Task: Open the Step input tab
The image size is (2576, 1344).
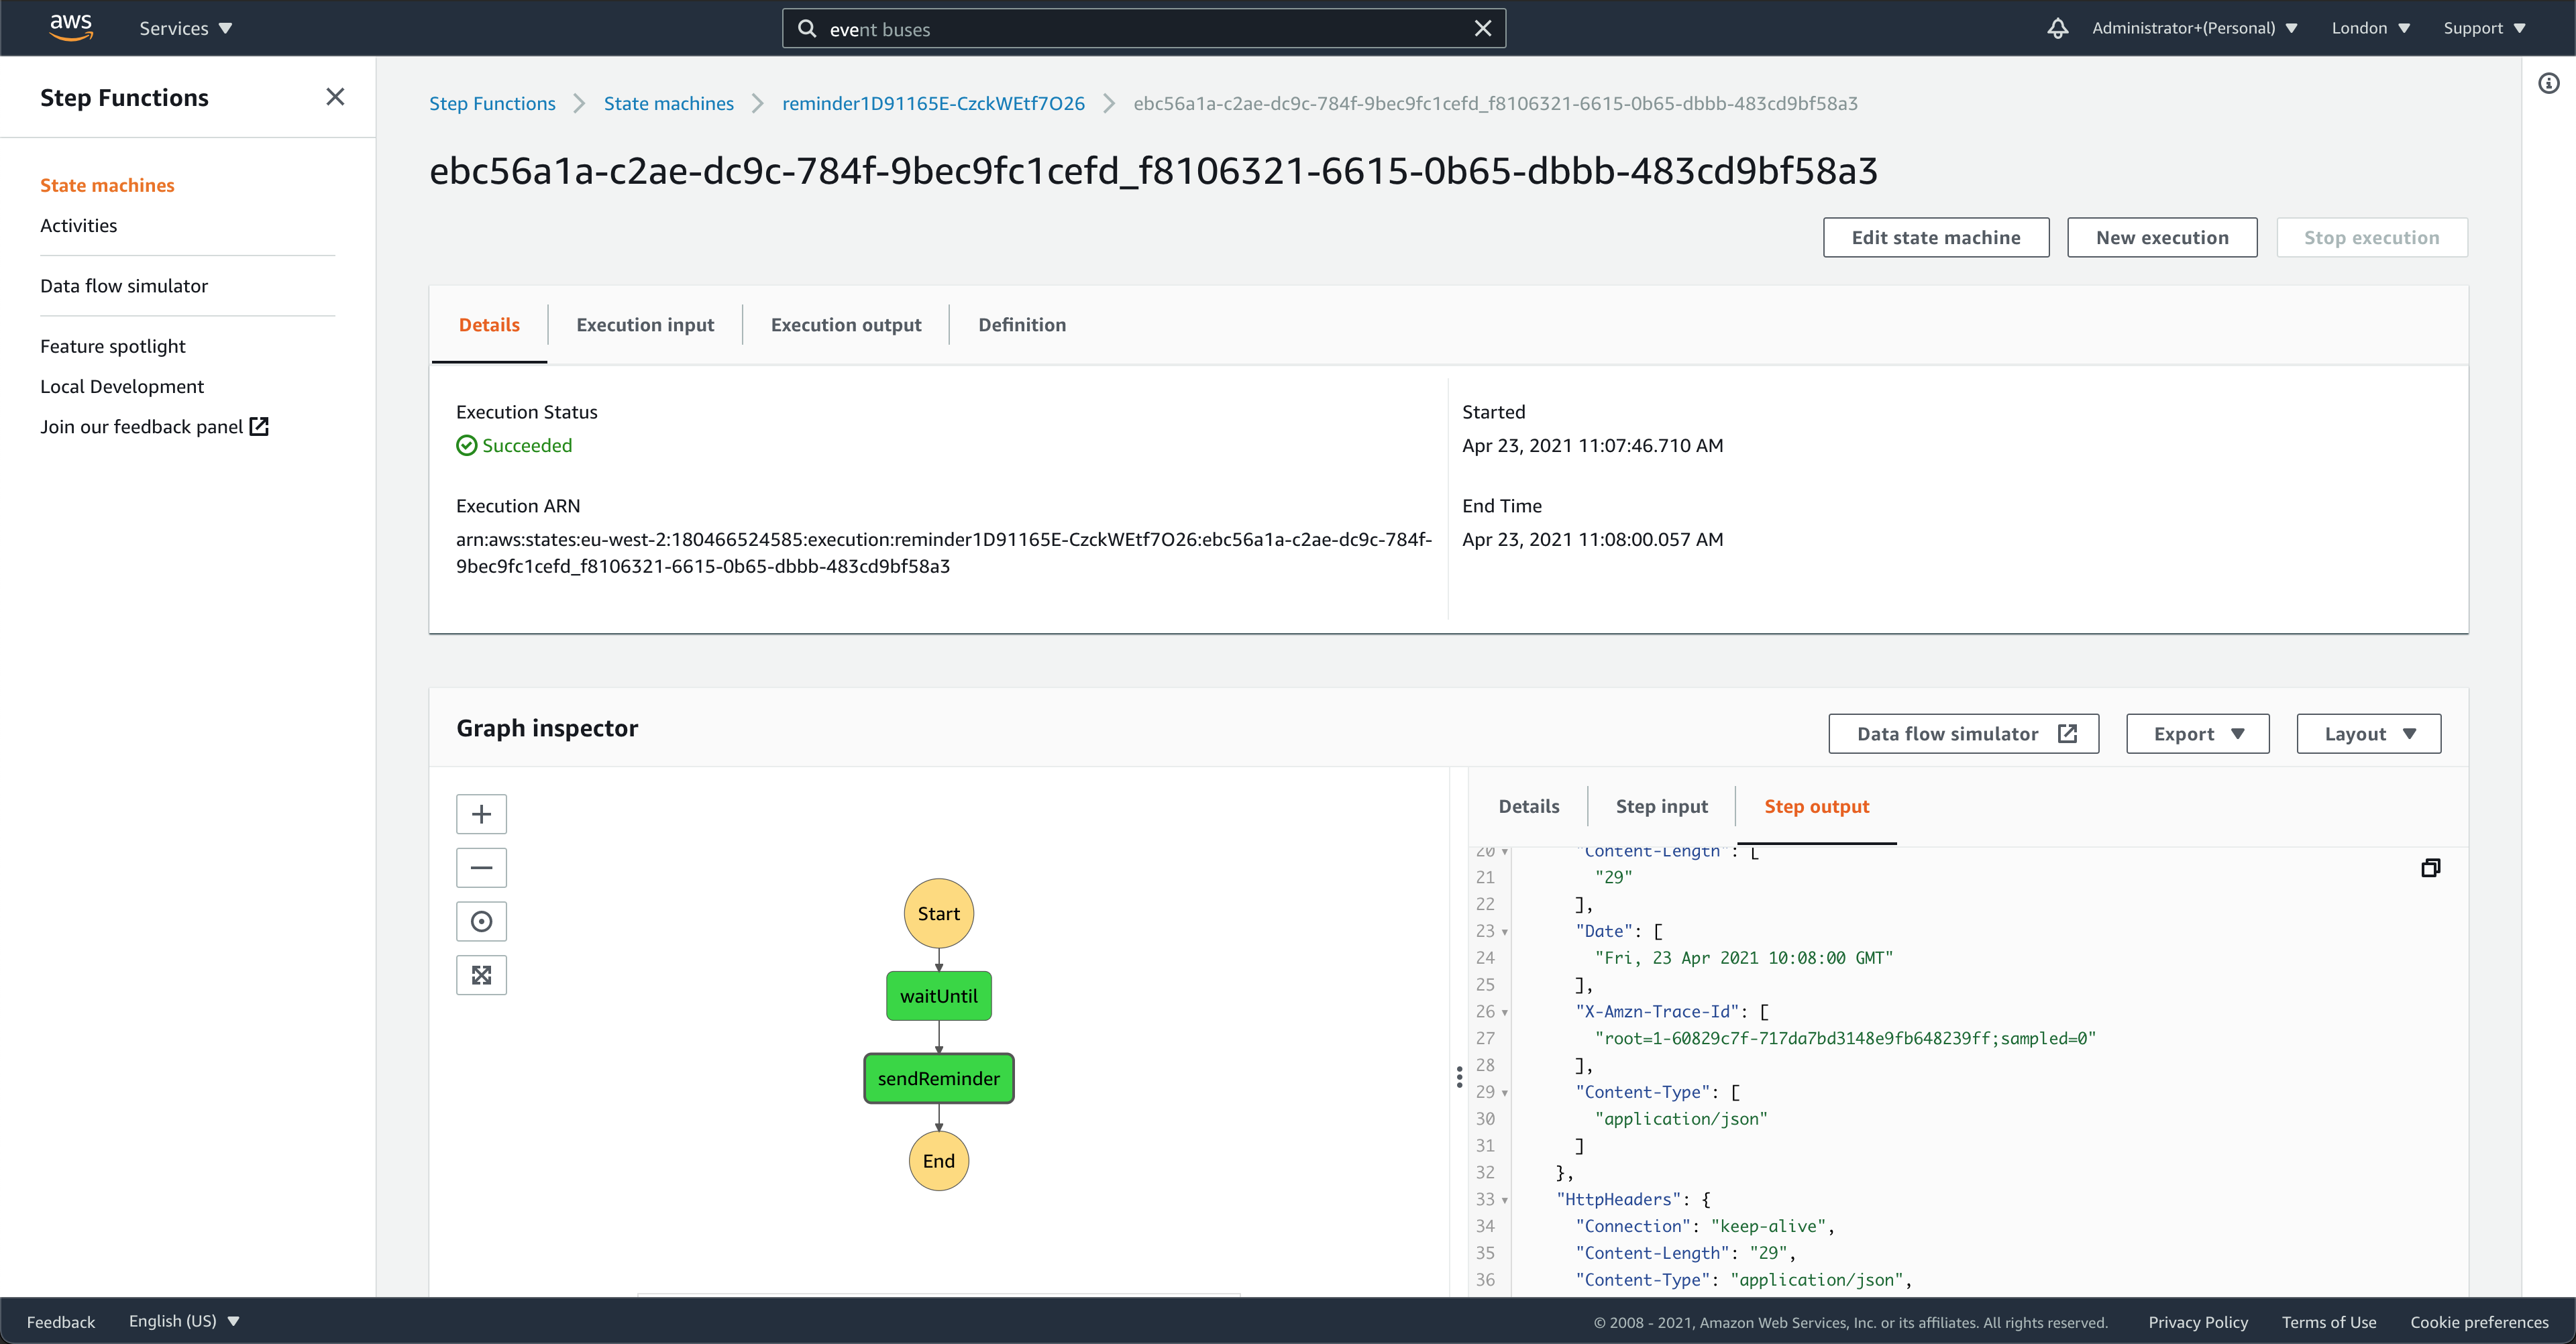Action: coord(1661,806)
